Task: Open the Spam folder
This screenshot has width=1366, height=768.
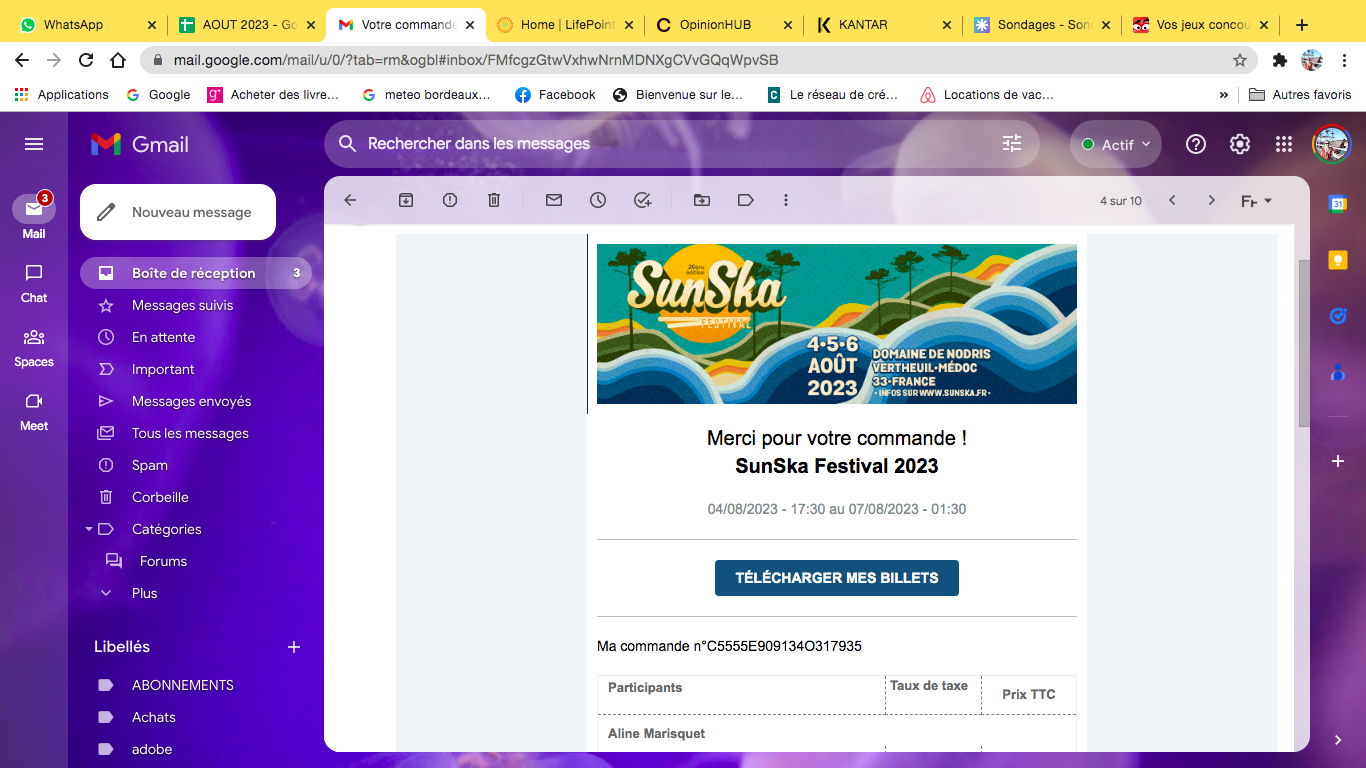Action: point(196,465)
